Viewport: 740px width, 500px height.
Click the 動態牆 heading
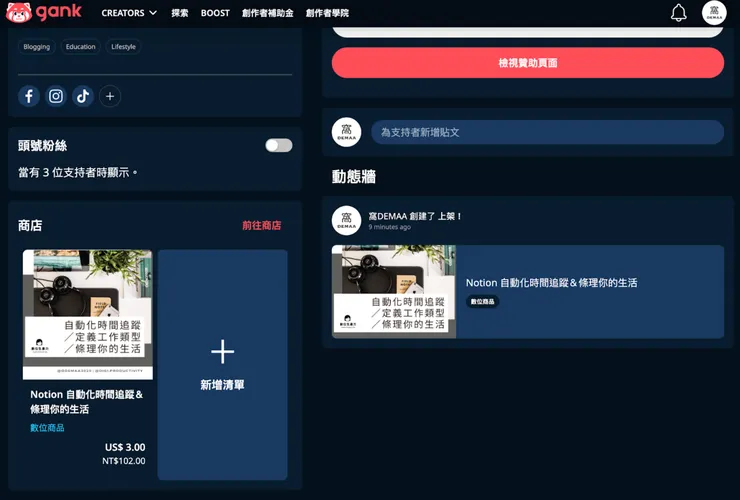[353, 177]
